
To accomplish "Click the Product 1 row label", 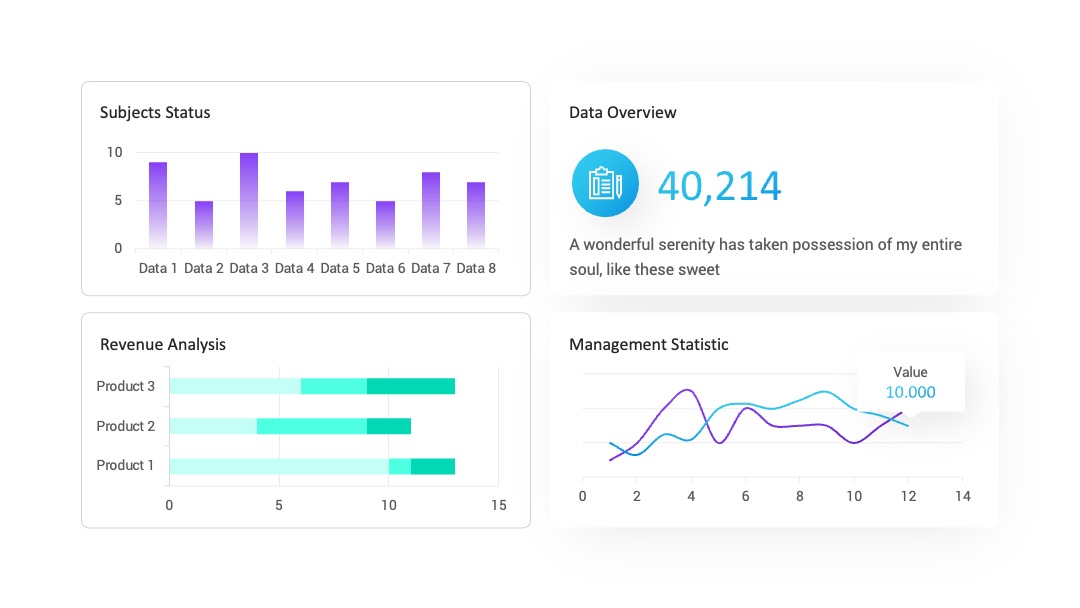I will (x=125, y=465).
